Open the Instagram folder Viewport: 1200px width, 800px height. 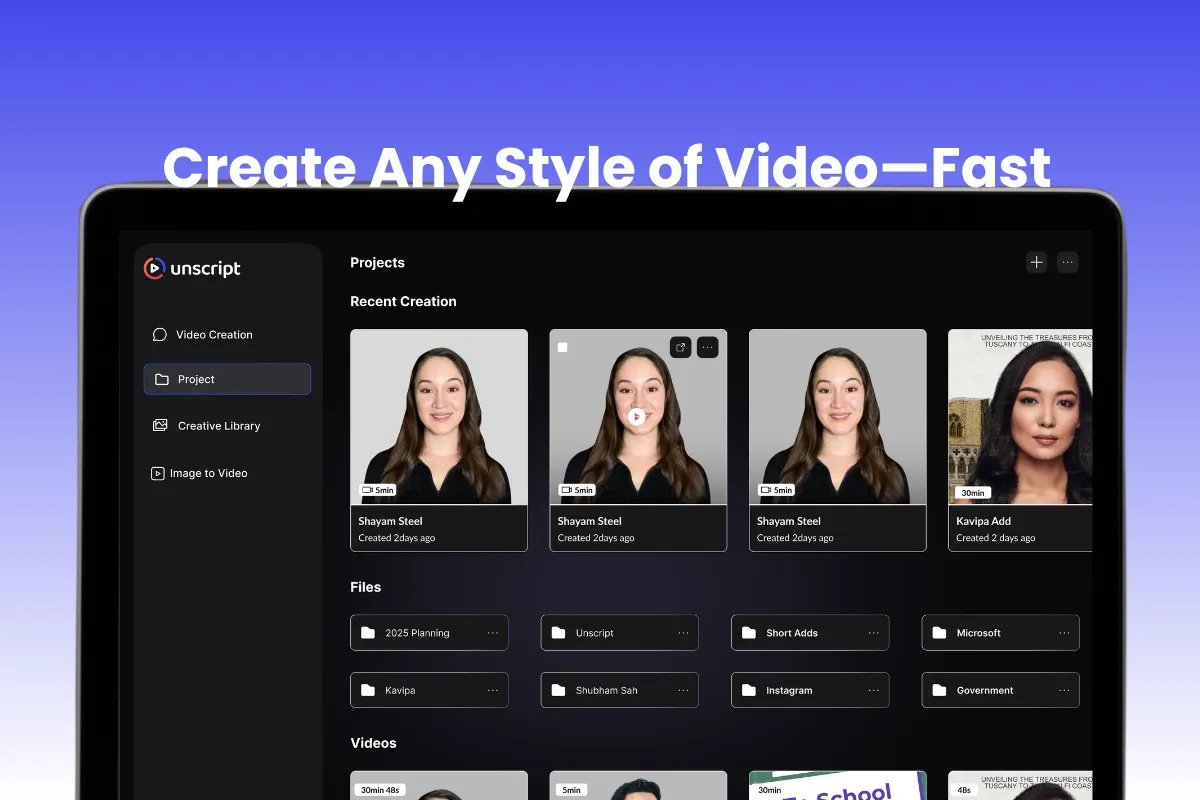click(810, 690)
